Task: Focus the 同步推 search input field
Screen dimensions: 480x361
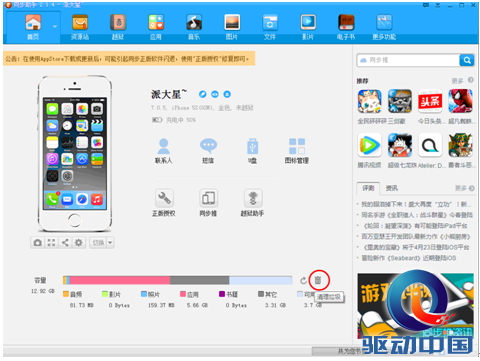Action: click(408, 60)
